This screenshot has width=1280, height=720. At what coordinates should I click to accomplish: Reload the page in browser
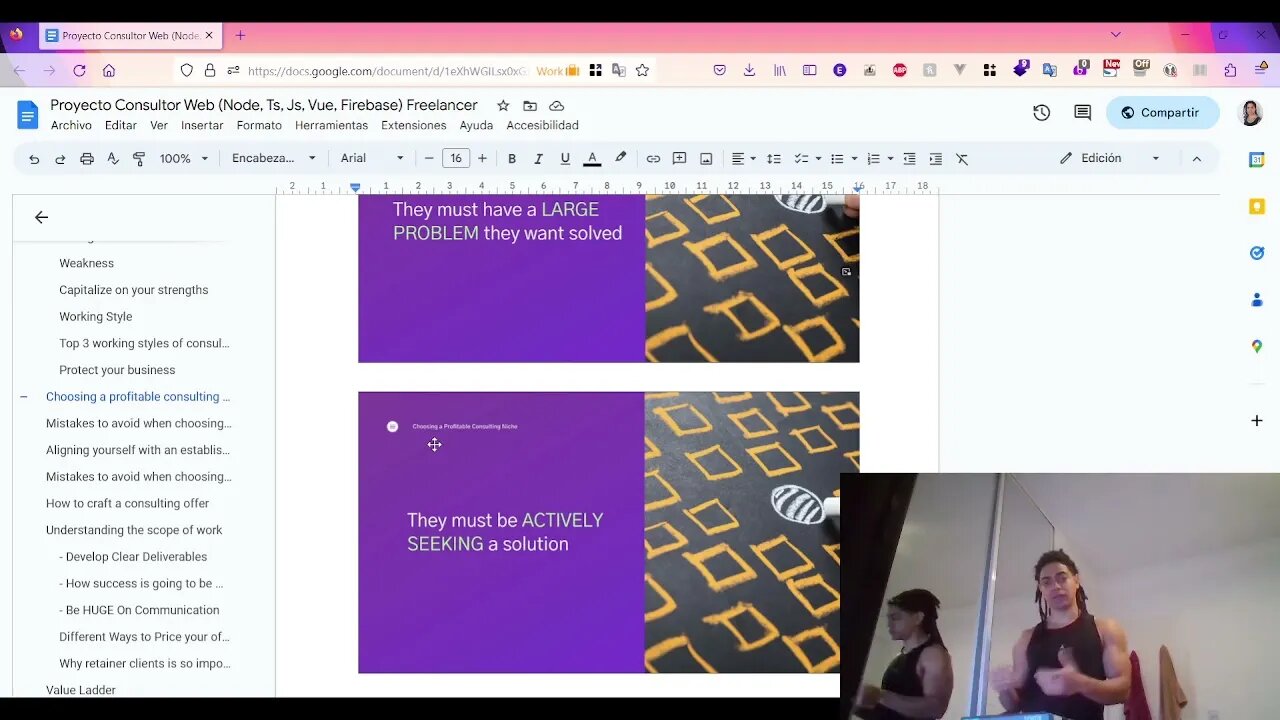coord(79,71)
